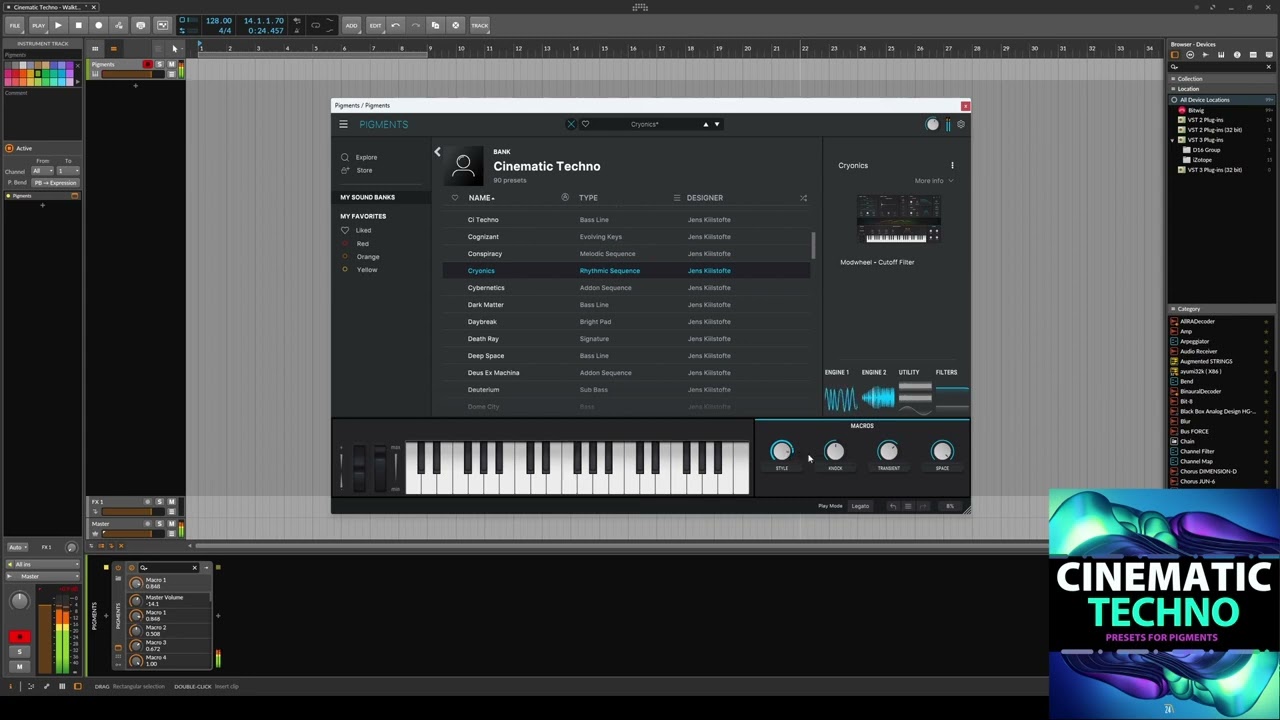Open the Pigments edit history list

tap(908, 506)
